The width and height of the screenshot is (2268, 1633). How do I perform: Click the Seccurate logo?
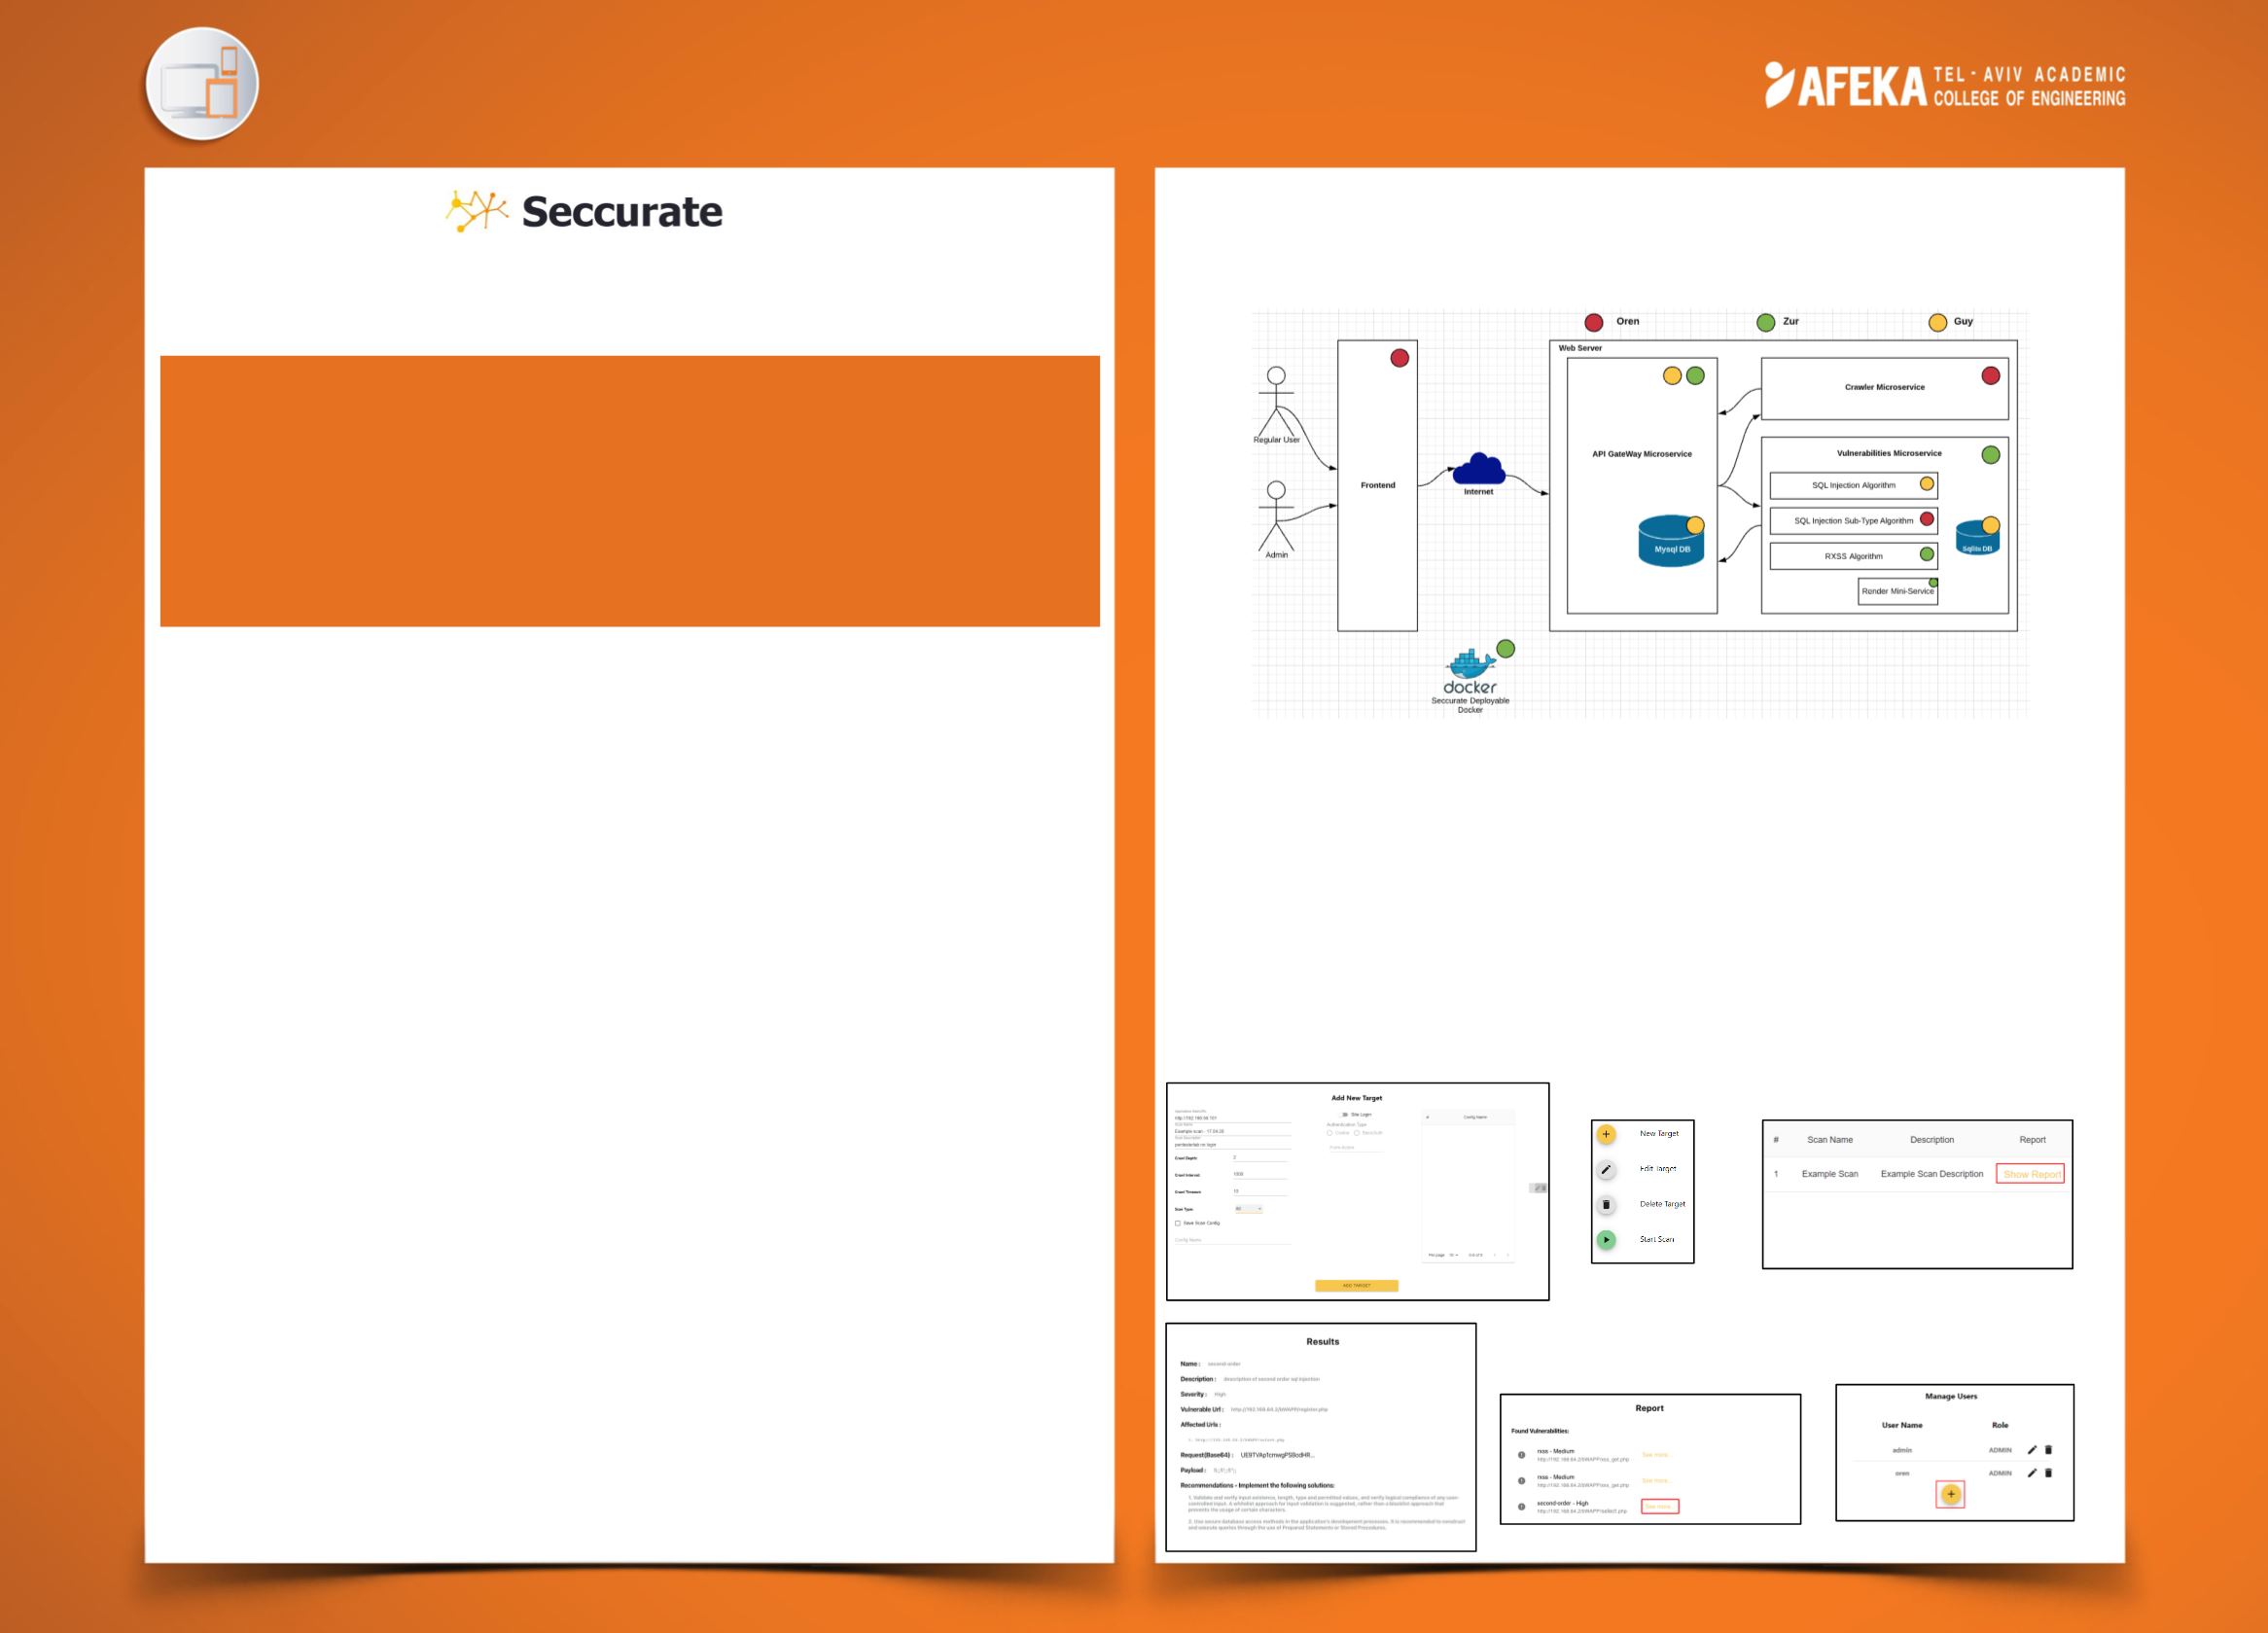click(584, 212)
